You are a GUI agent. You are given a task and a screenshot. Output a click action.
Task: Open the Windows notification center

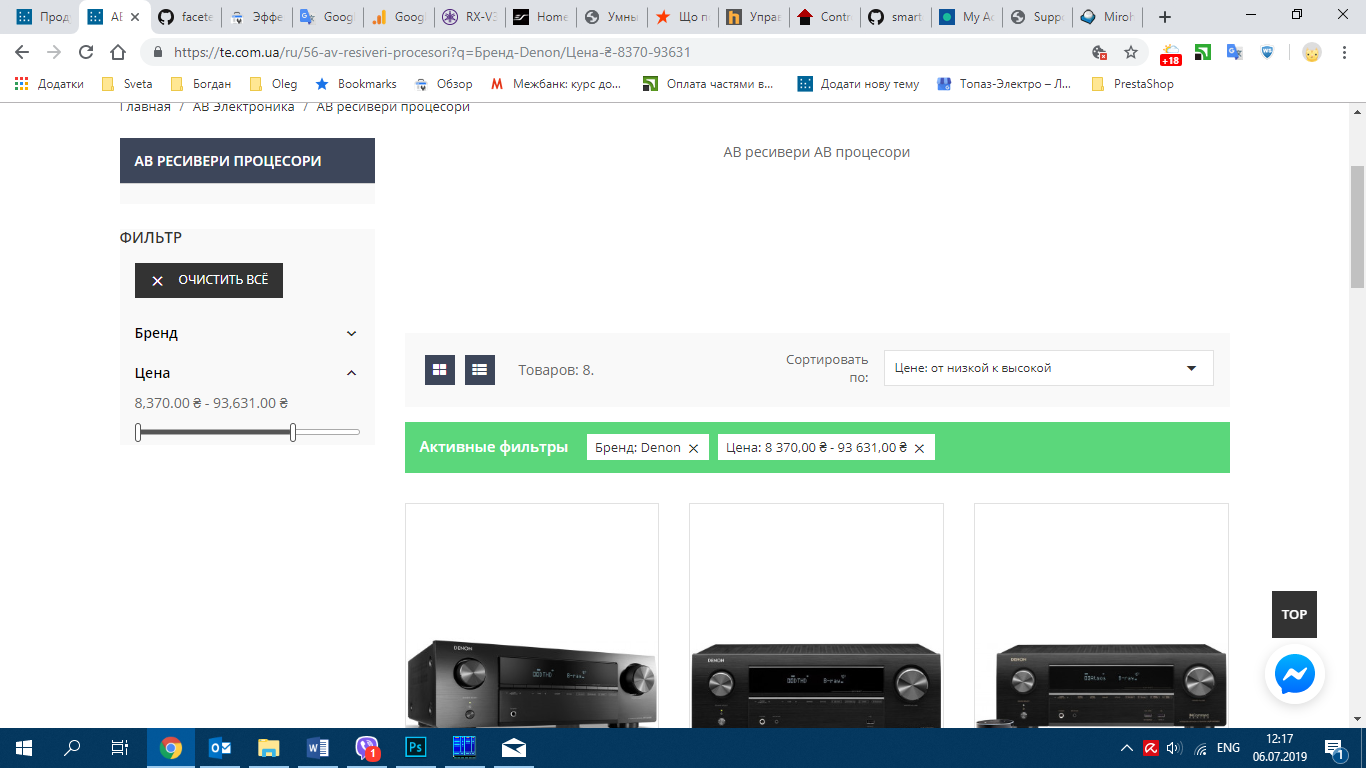1334,748
